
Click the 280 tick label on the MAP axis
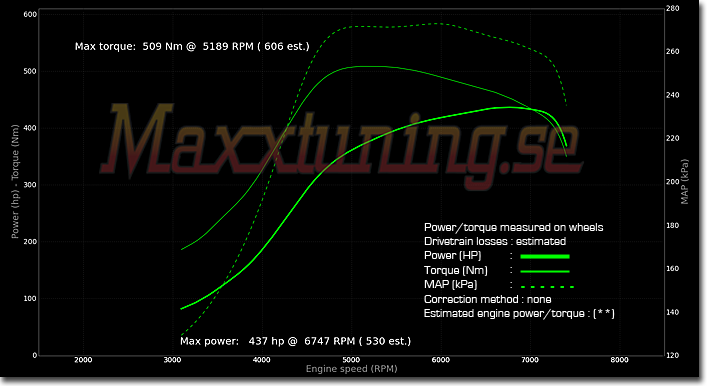click(673, 8)
